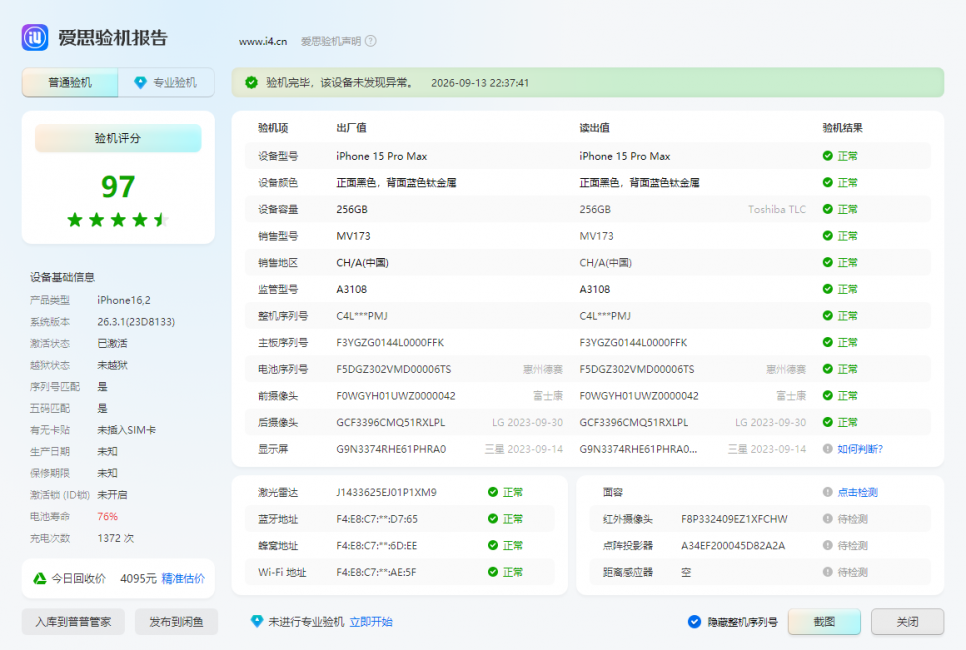Click the grey pending icon for 距离感应器
The width and height of the screenshot is (966, 650).
coord(827,572)
